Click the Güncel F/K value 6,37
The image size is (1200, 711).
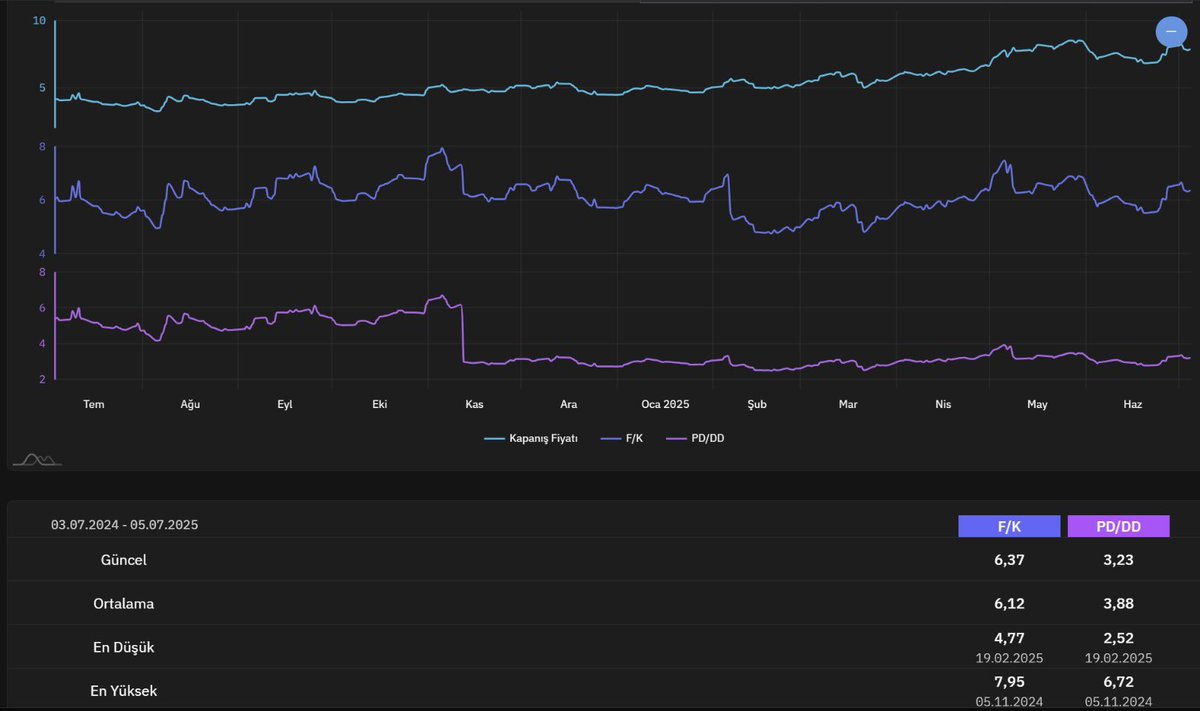pyautogui.click(x=1009, y=560)
